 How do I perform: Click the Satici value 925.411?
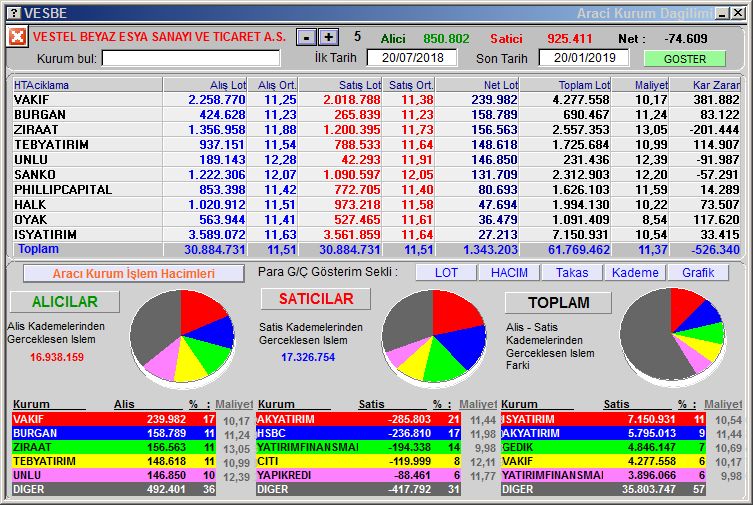click(570, 38)
